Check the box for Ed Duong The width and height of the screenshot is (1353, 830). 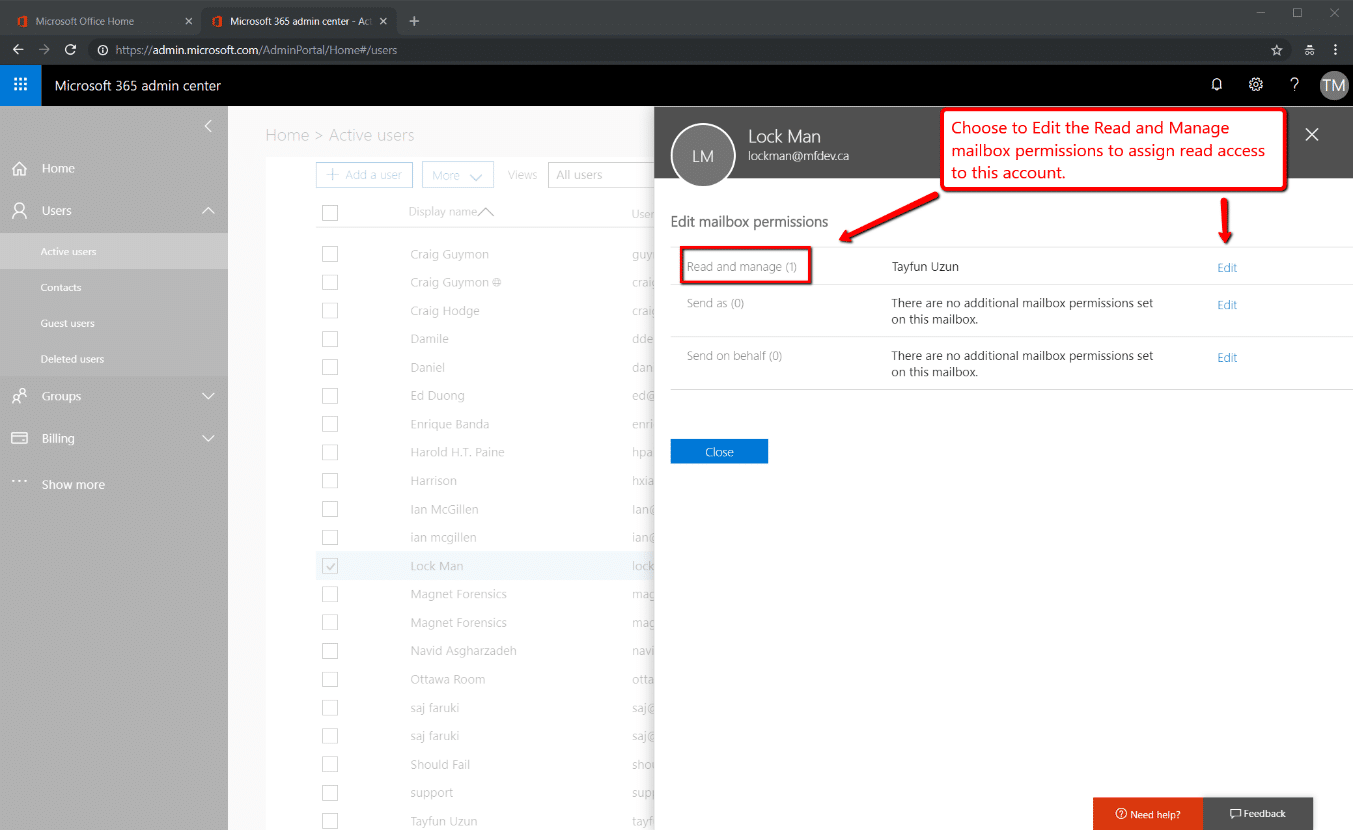coord(330,396)
